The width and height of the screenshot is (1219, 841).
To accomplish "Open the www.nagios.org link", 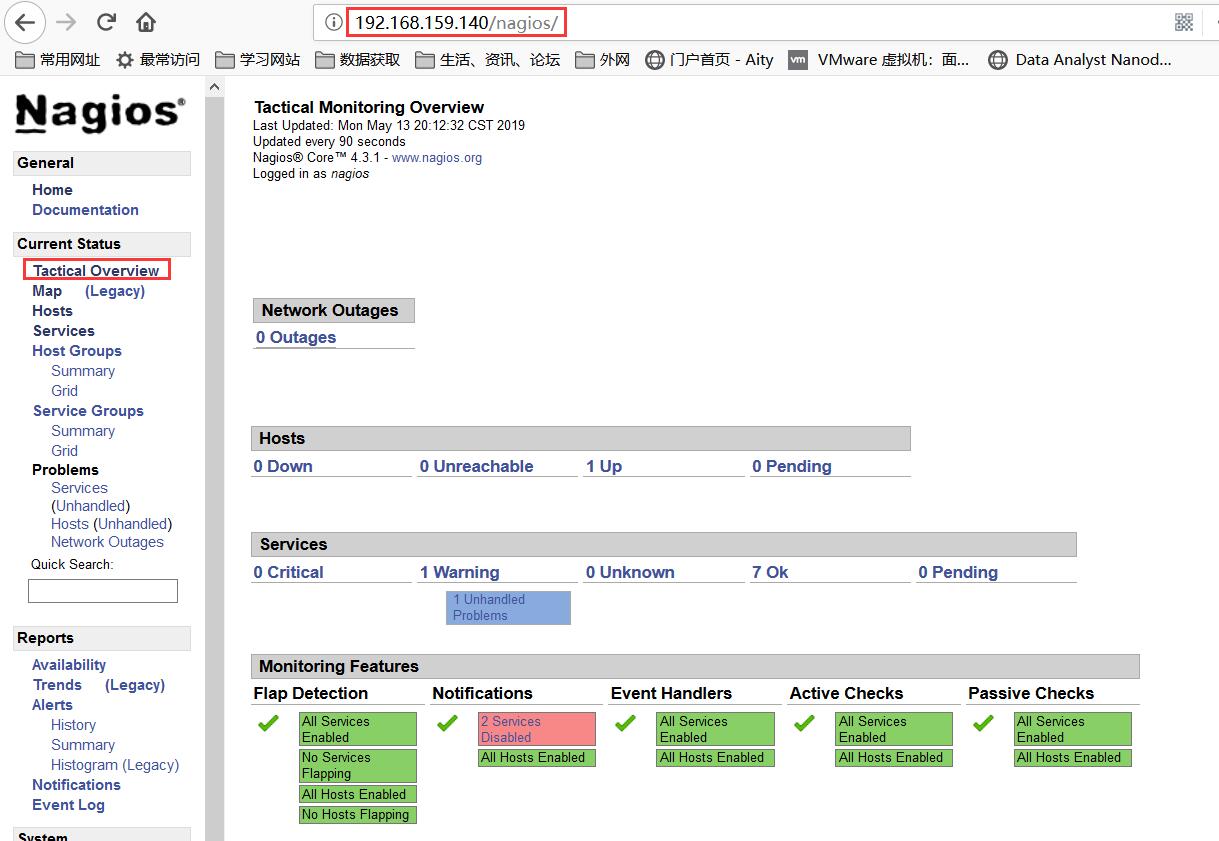I will tap(437, 158).
